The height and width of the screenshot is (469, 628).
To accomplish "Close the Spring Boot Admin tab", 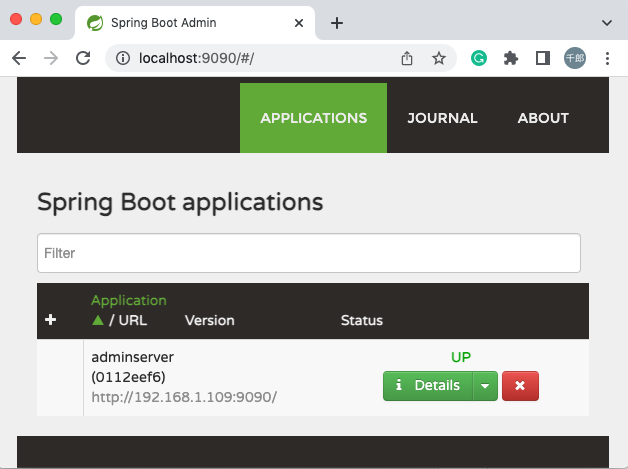I will pyautogui.click(x=299, y=23).
